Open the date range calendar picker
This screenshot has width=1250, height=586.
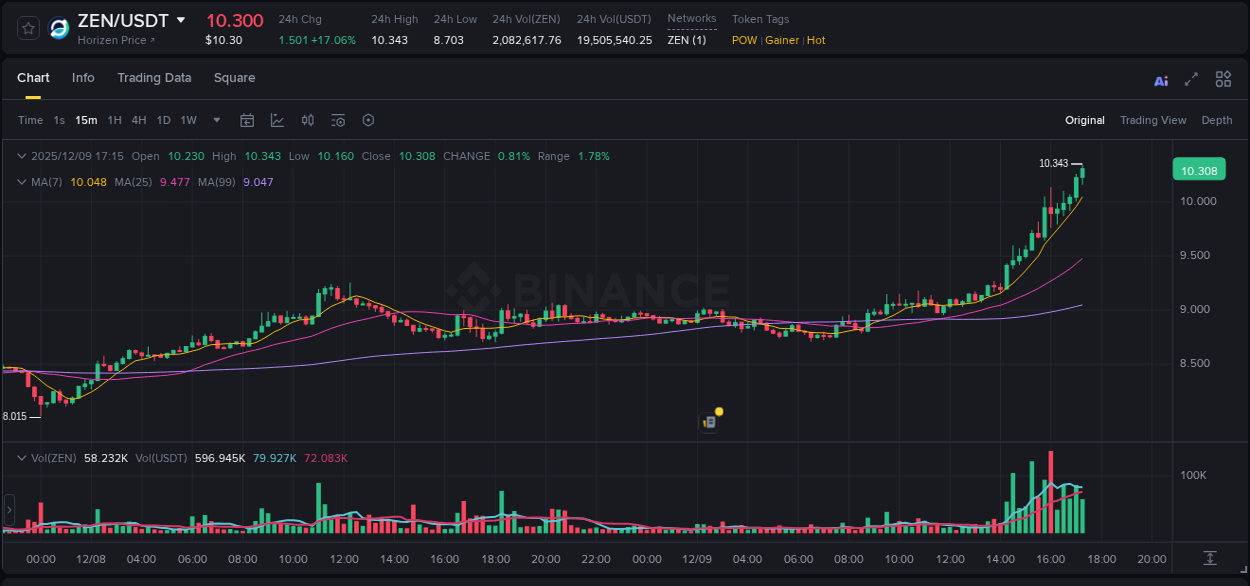click(247, 120)
